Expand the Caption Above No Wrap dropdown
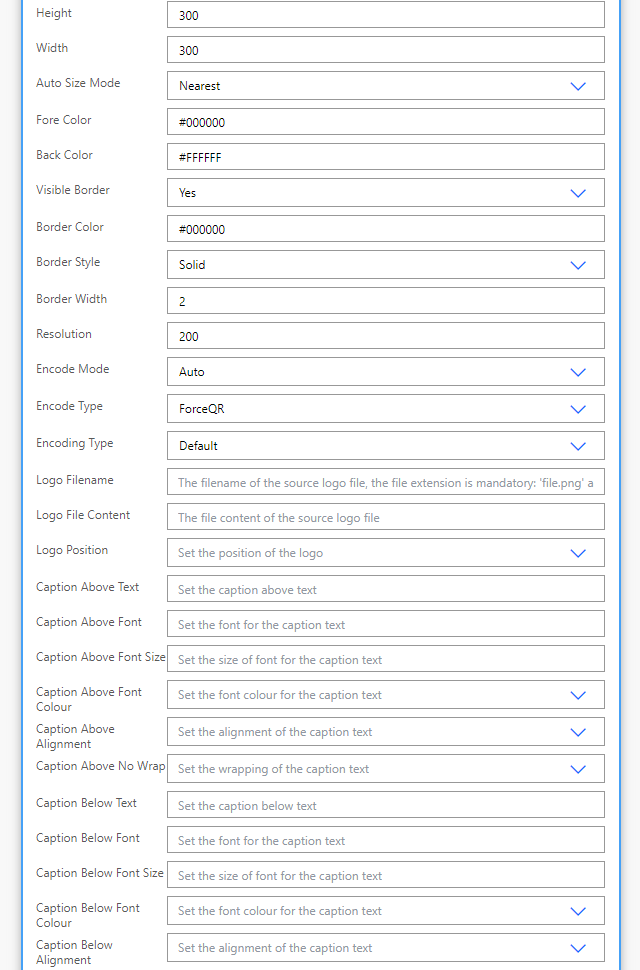This screenshot has height=970, width=640. [578, 769]
